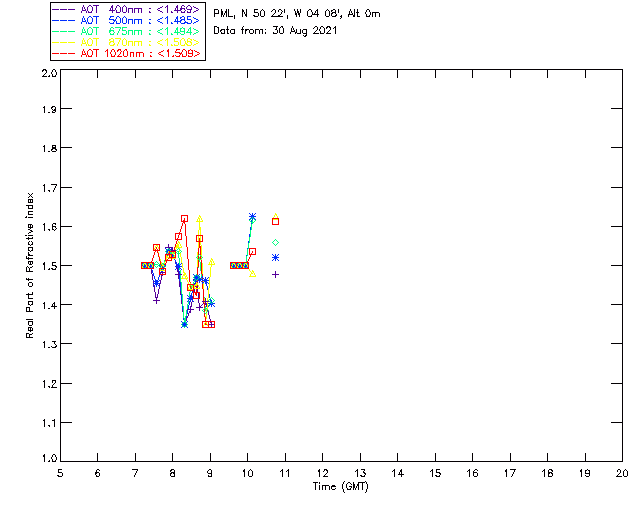Click the x-axis tick label 19
This screenshot has width=640, height=512.
(x=585, y=473)
